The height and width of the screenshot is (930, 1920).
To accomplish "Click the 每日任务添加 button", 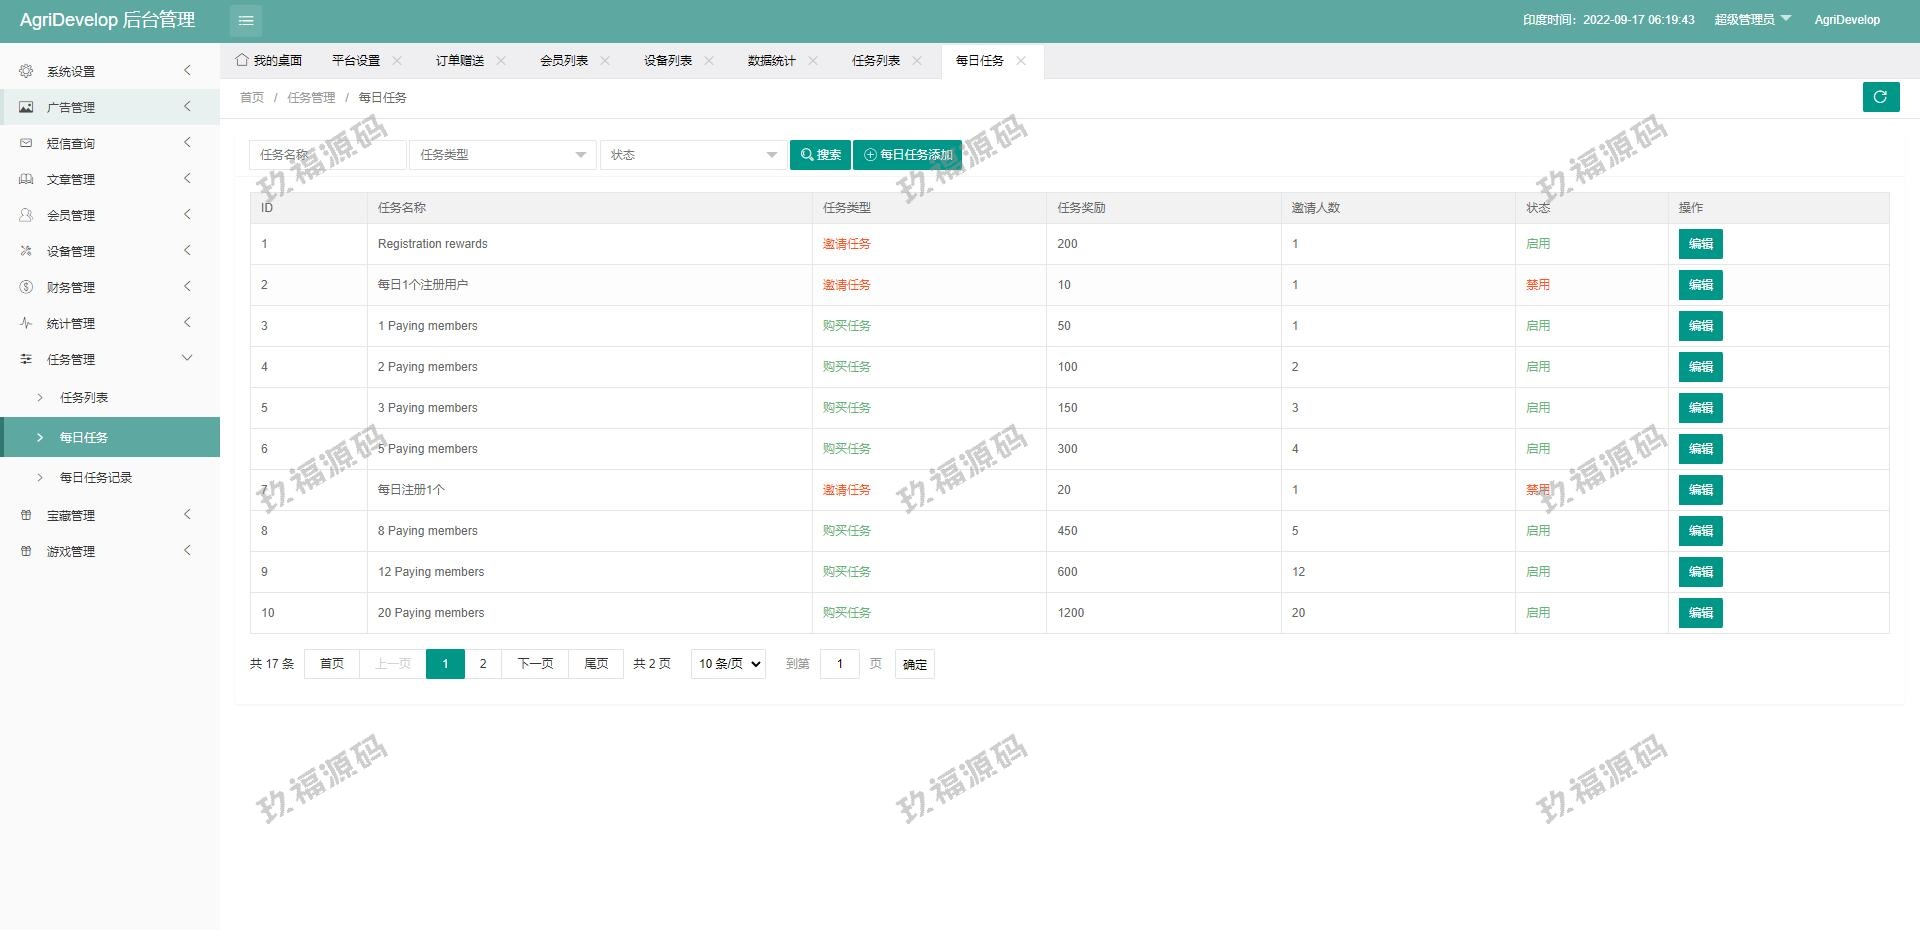I will point(907,155).
